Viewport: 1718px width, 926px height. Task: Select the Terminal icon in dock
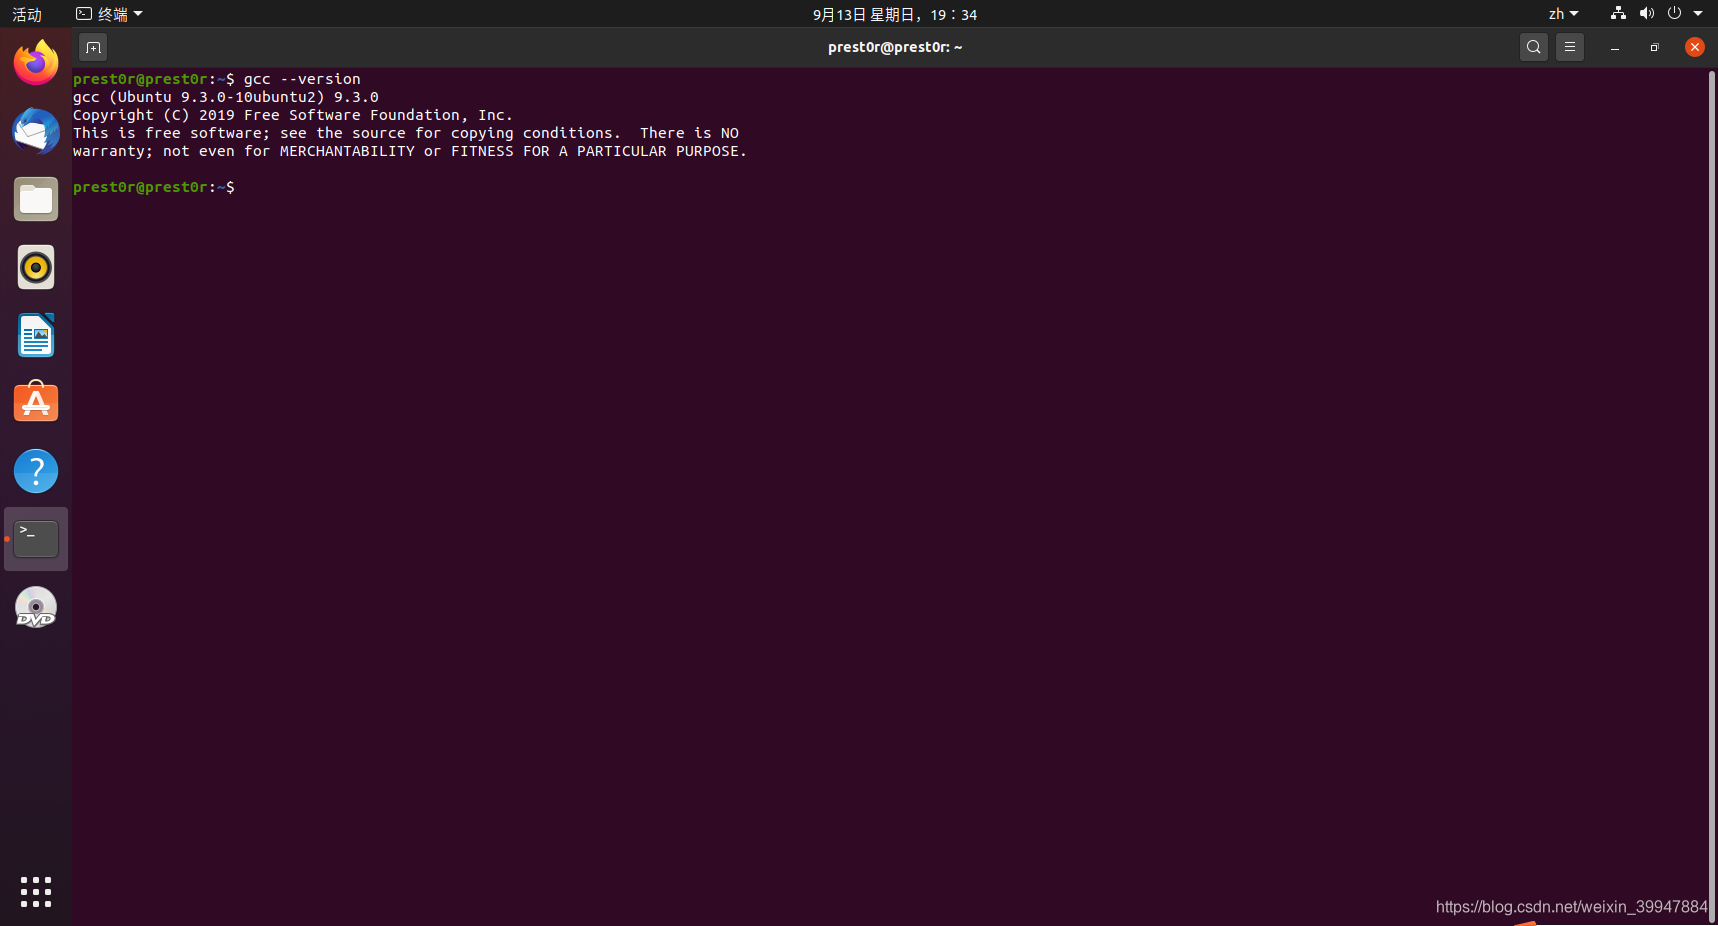36,539
